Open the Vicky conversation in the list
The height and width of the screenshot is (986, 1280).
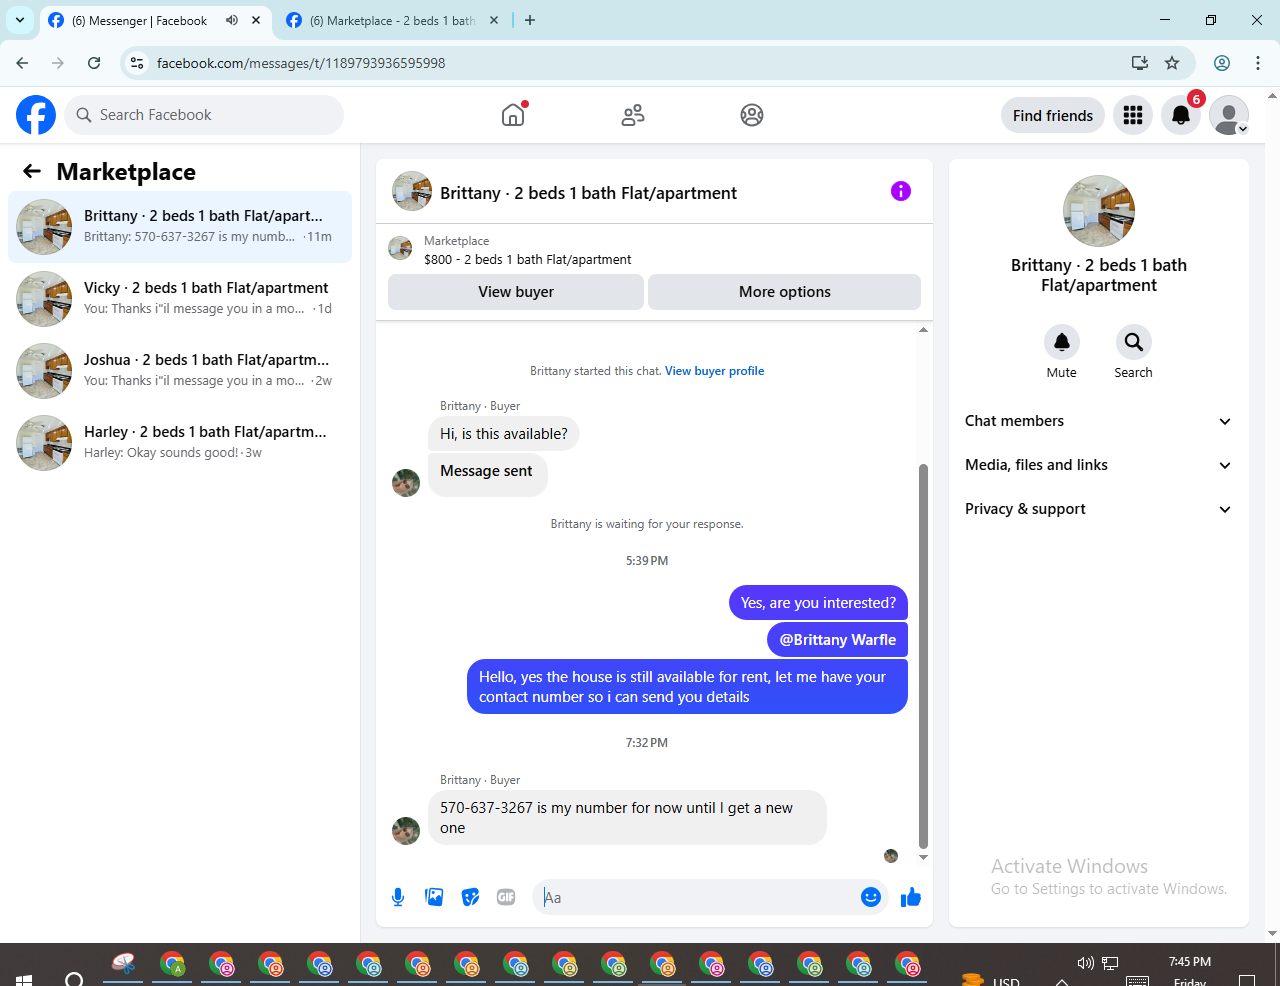click(180, 299)
